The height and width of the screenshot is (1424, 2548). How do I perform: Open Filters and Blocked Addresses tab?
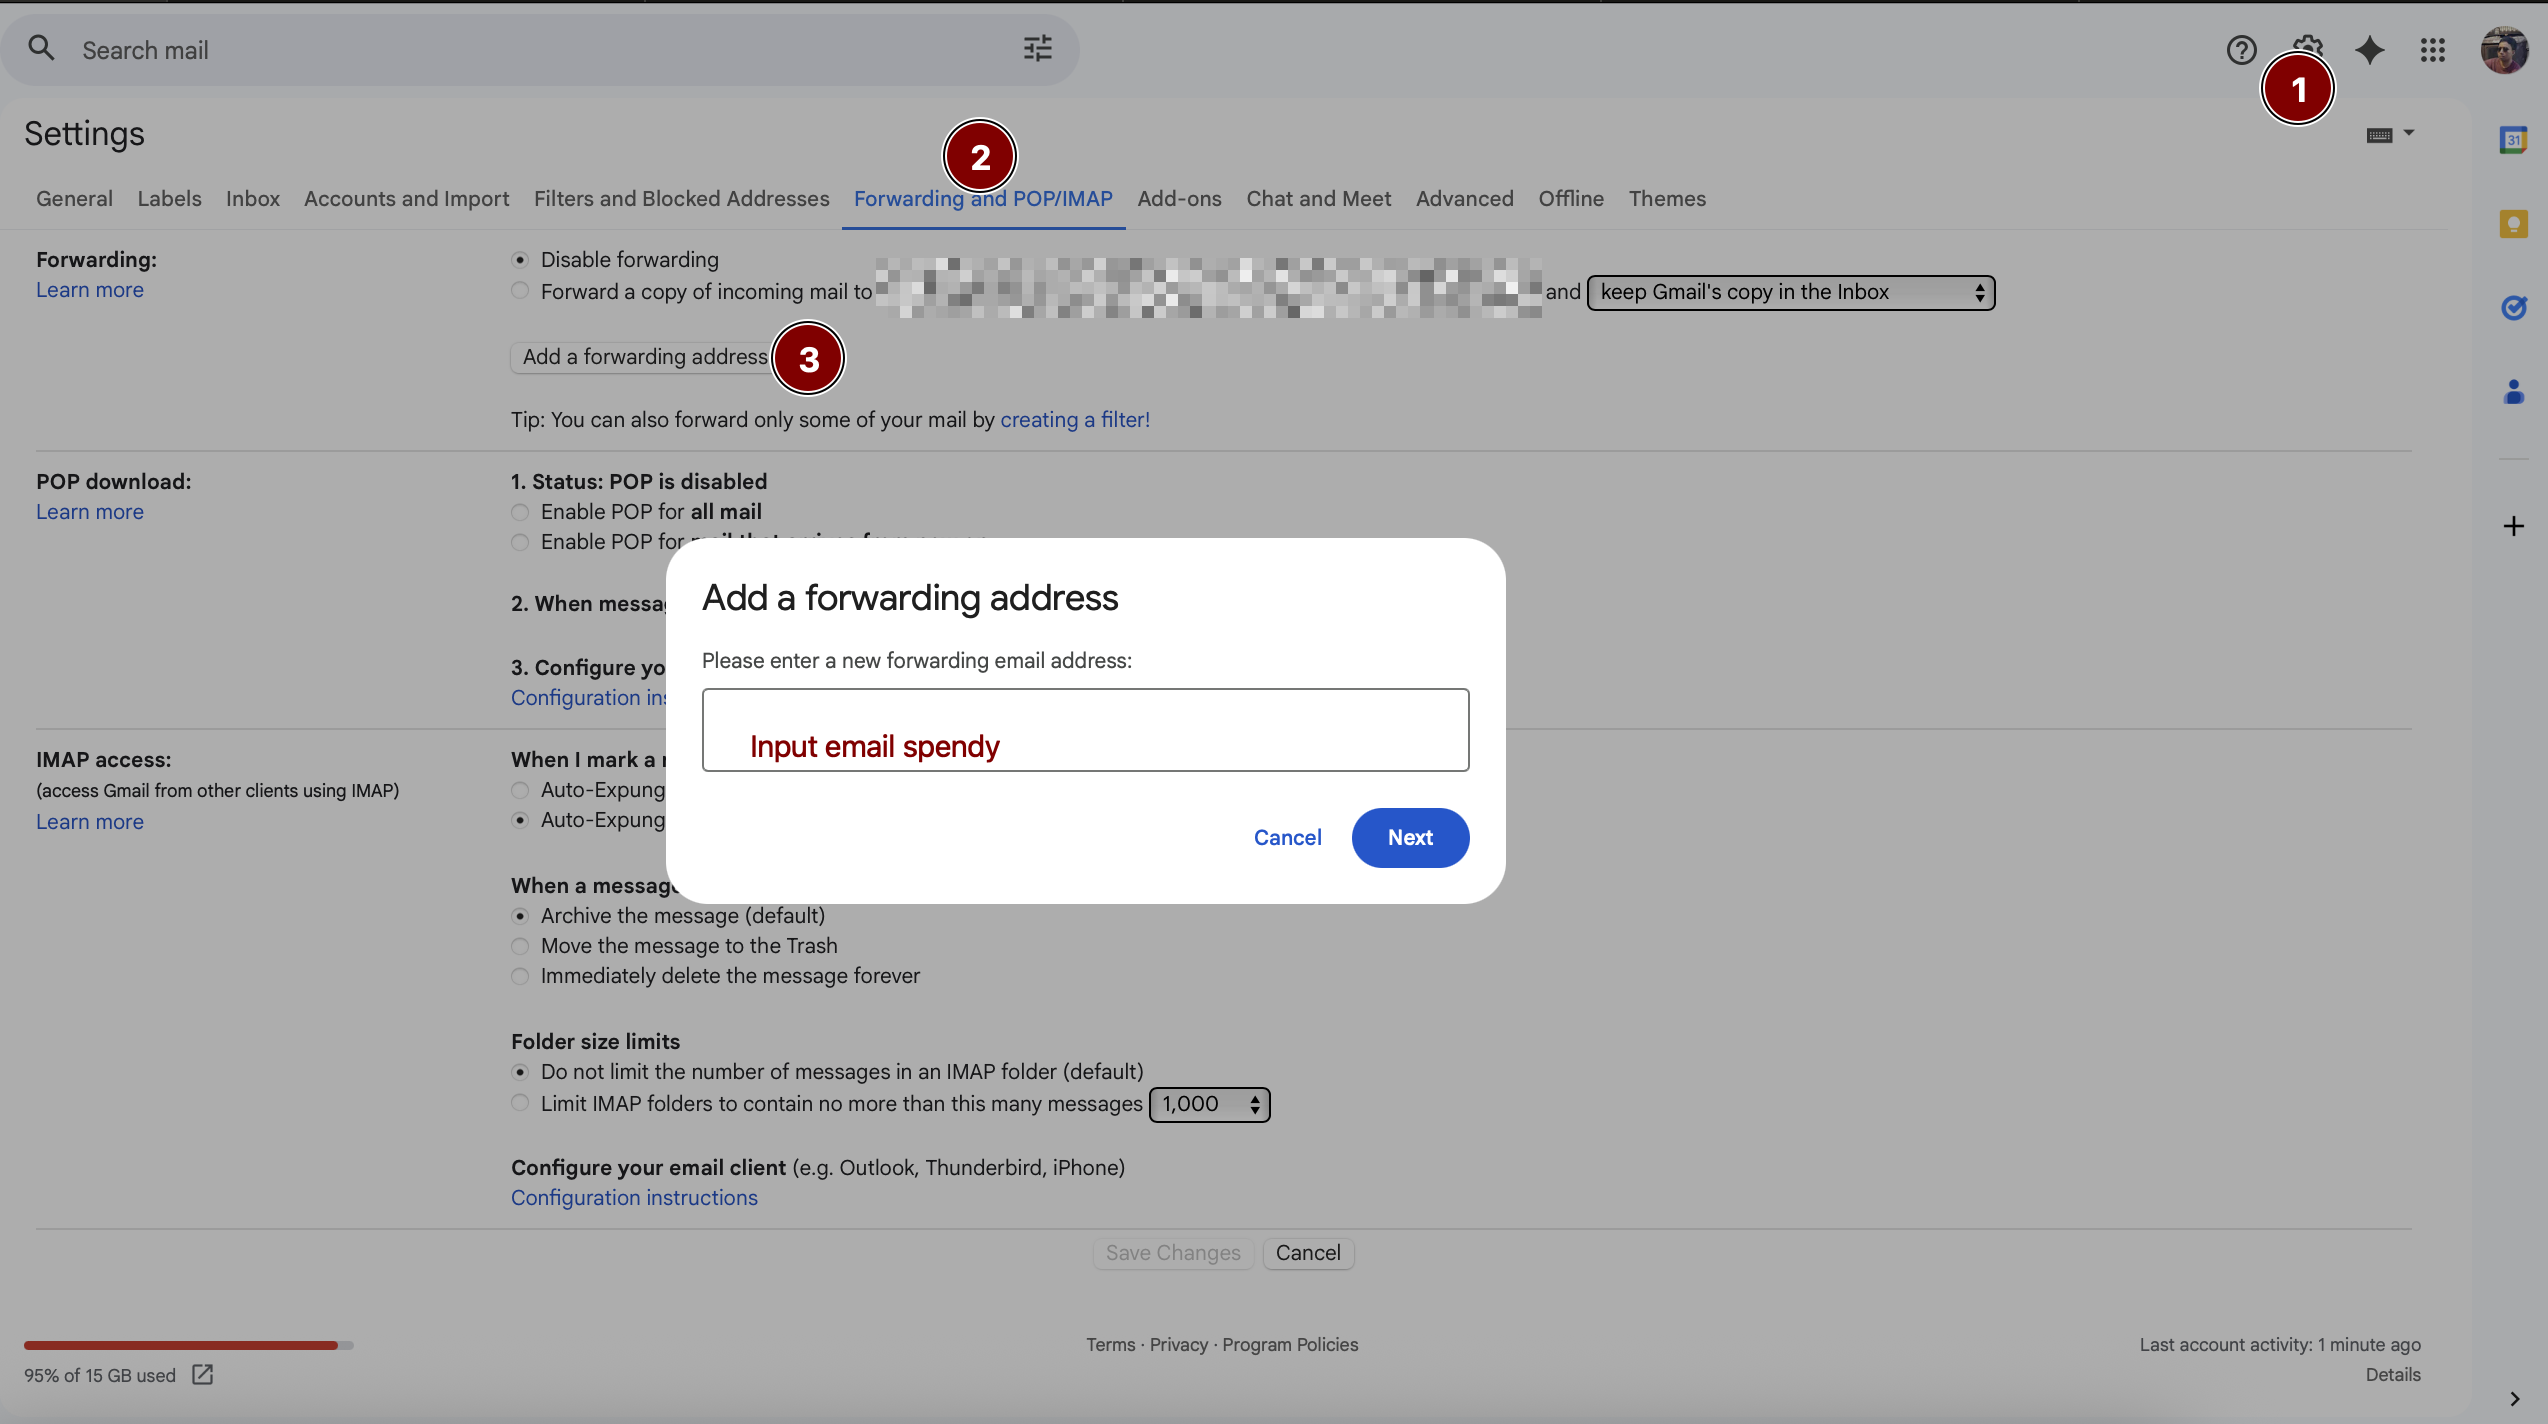pos(681,198)
